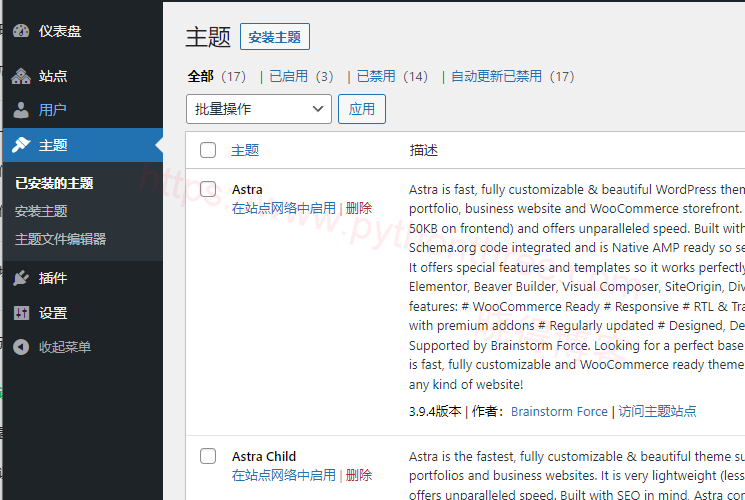
Task: Tick the select-all checkbox in table header
Action: (208, 150)
